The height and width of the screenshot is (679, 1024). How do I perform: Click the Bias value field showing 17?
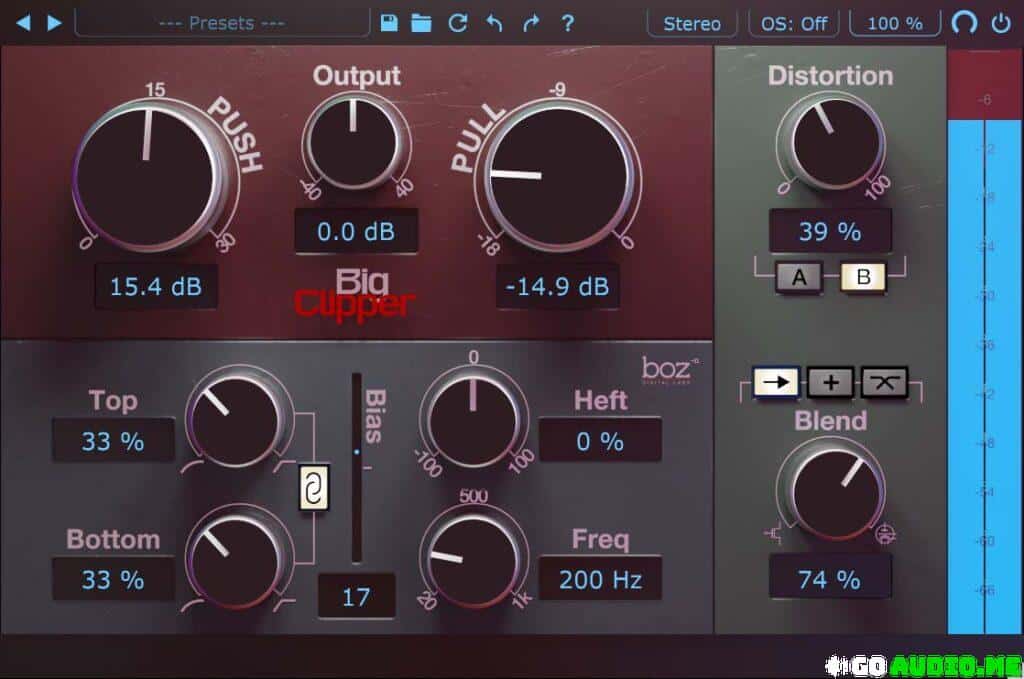[x=357, y=596]
